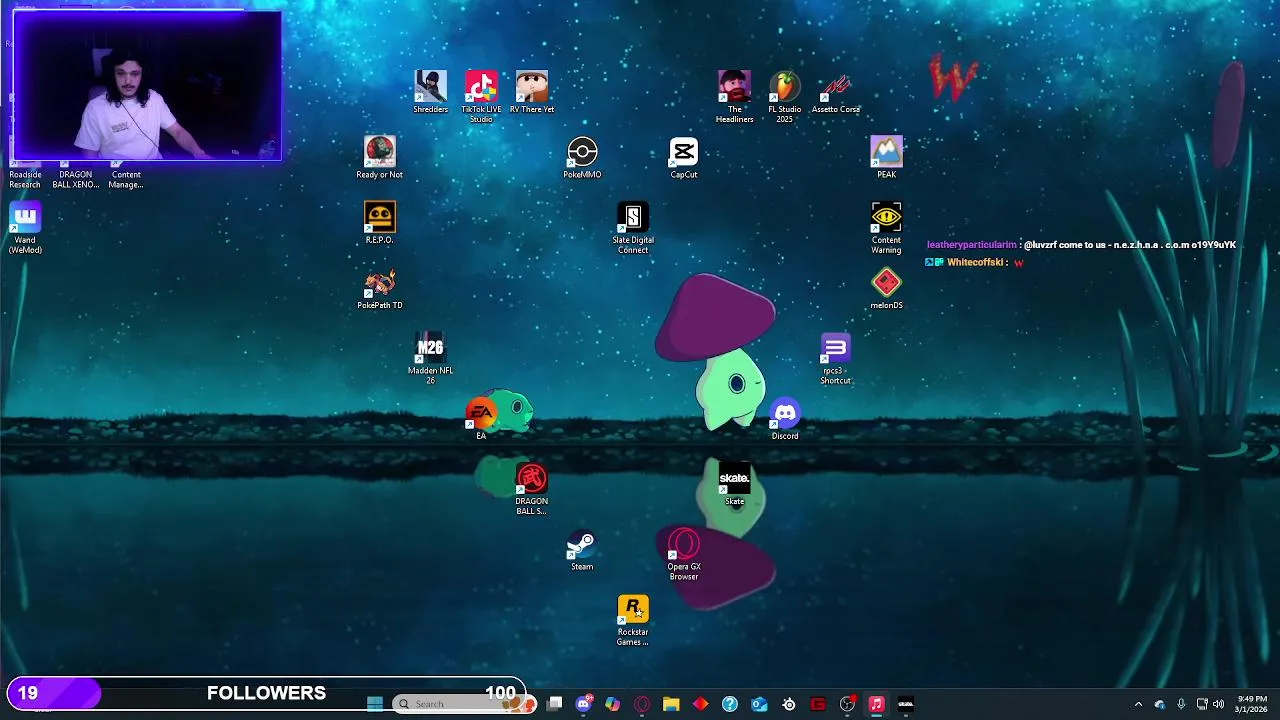
Task: Open Content Warning game icon
Action: [x=886, y=228]
